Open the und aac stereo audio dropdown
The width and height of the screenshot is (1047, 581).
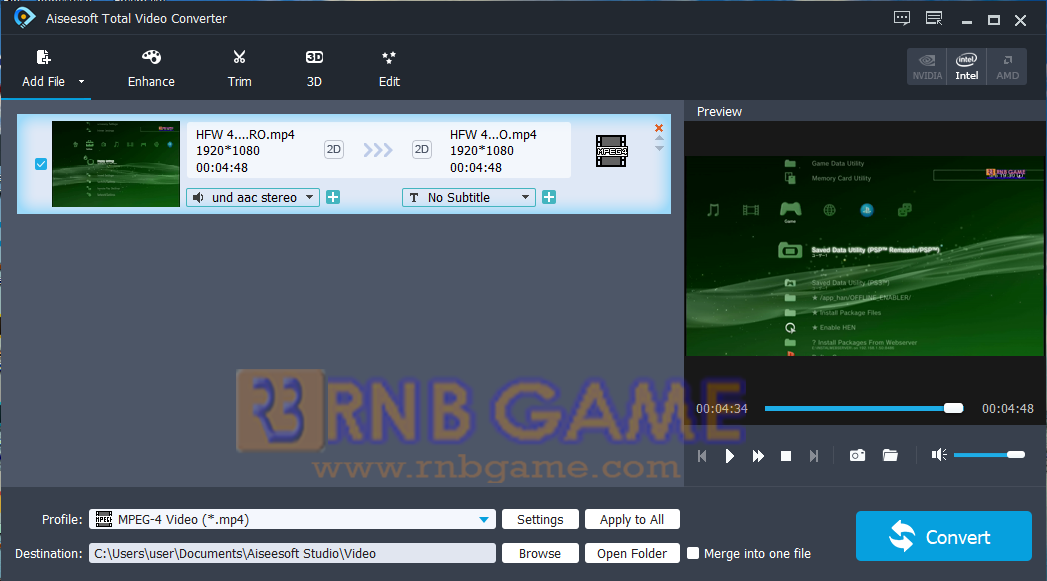[x=253, y=198]
